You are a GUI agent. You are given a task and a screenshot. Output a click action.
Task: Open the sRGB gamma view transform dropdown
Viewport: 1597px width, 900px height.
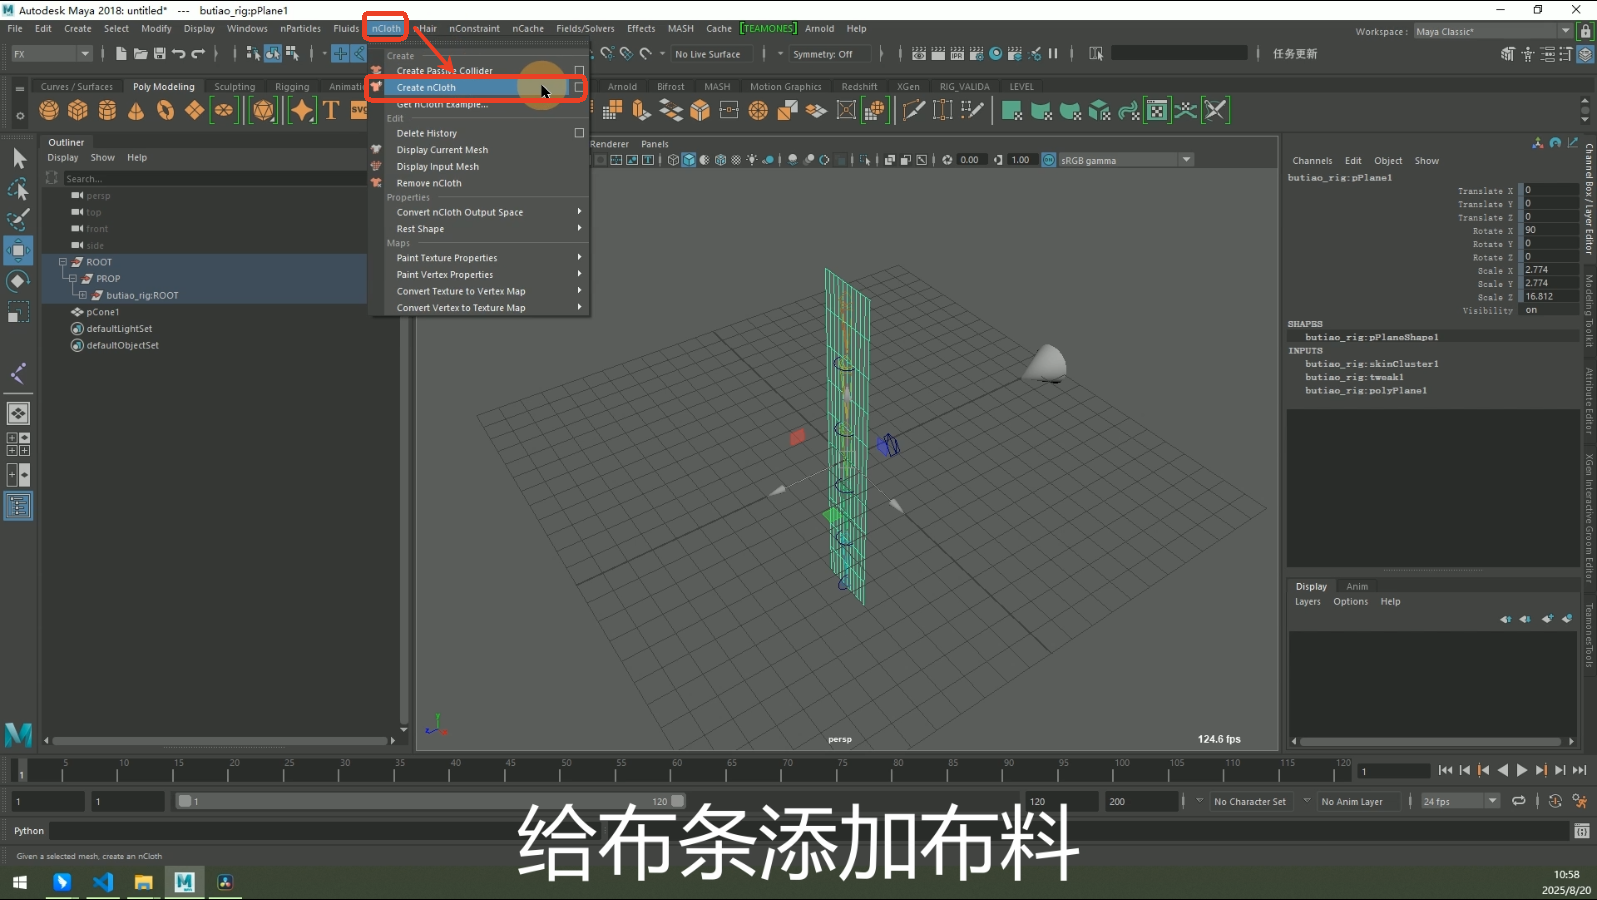pyautogui.click(x=1186, y=160)
